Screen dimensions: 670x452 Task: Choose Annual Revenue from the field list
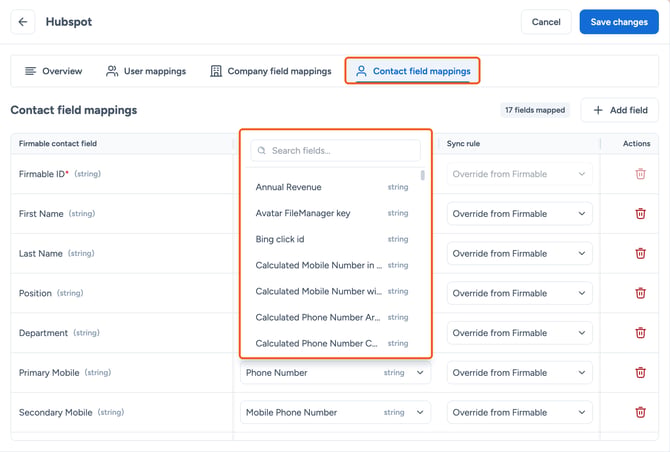click(x=332, y=187)
